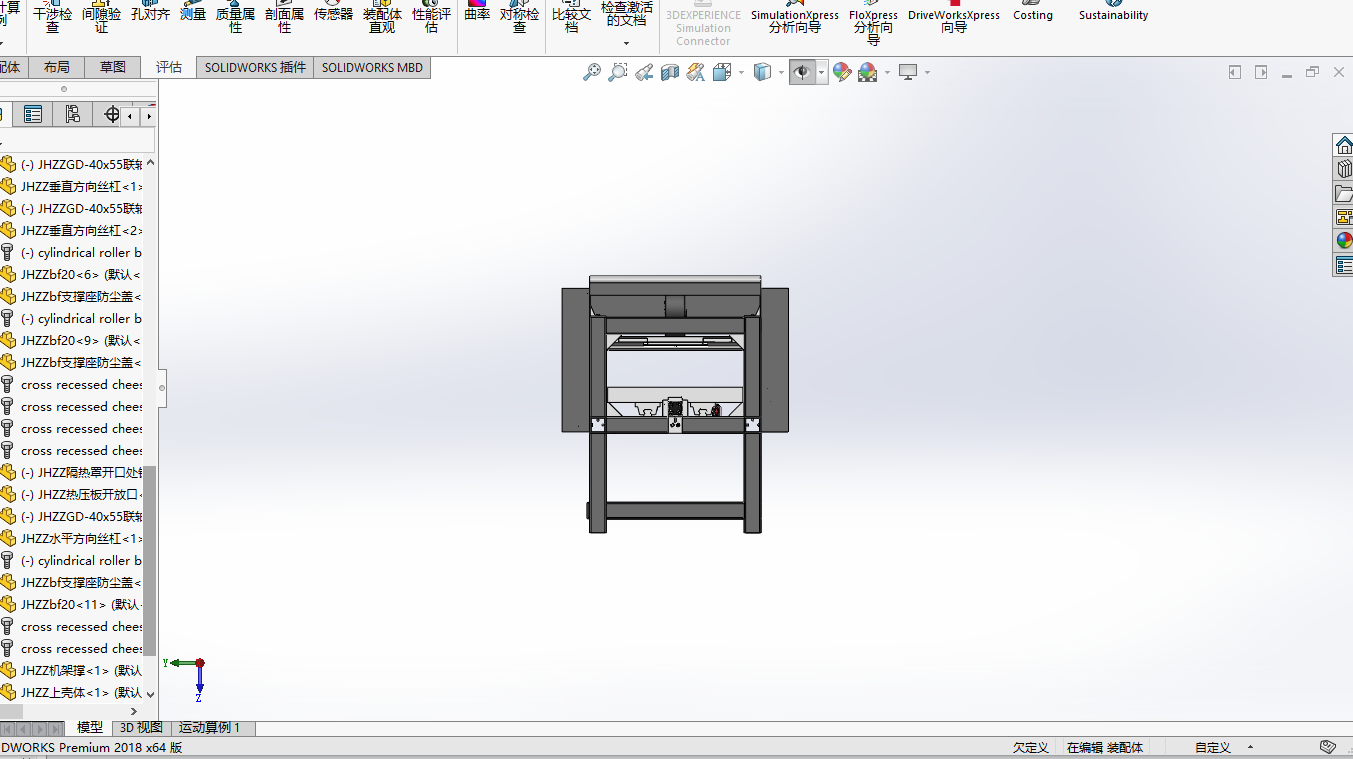Launch FloXpress 分析向导

(873, 22)
